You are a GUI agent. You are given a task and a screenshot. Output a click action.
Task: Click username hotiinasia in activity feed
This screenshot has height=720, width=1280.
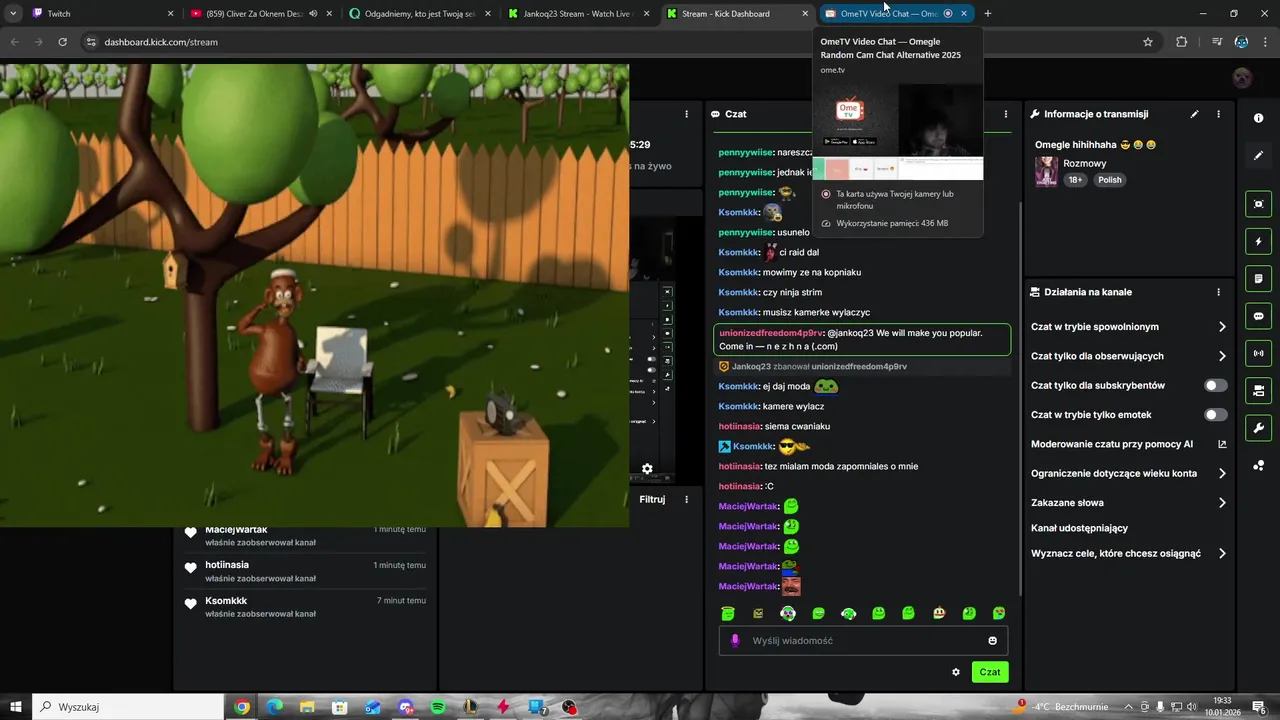click(x=227, y=565)
